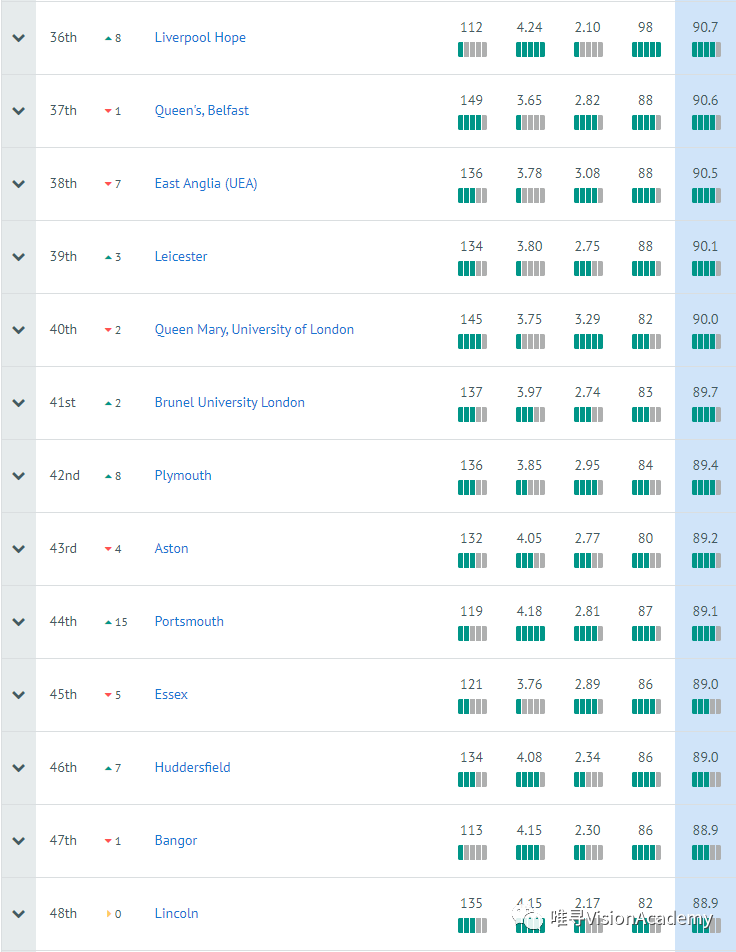
Task: Open the Leicester university link
Action: pos(181,257)
